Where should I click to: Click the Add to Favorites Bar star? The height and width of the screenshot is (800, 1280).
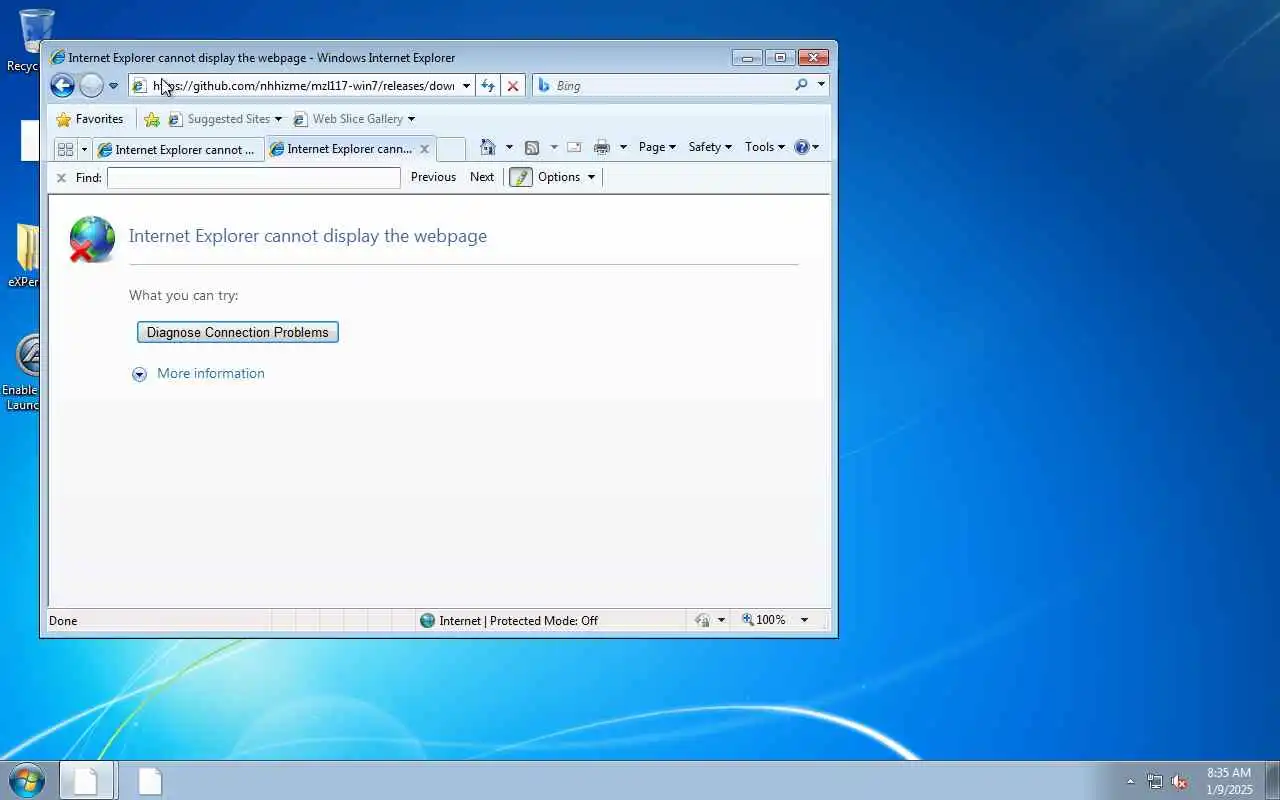[x=152, y=119]
